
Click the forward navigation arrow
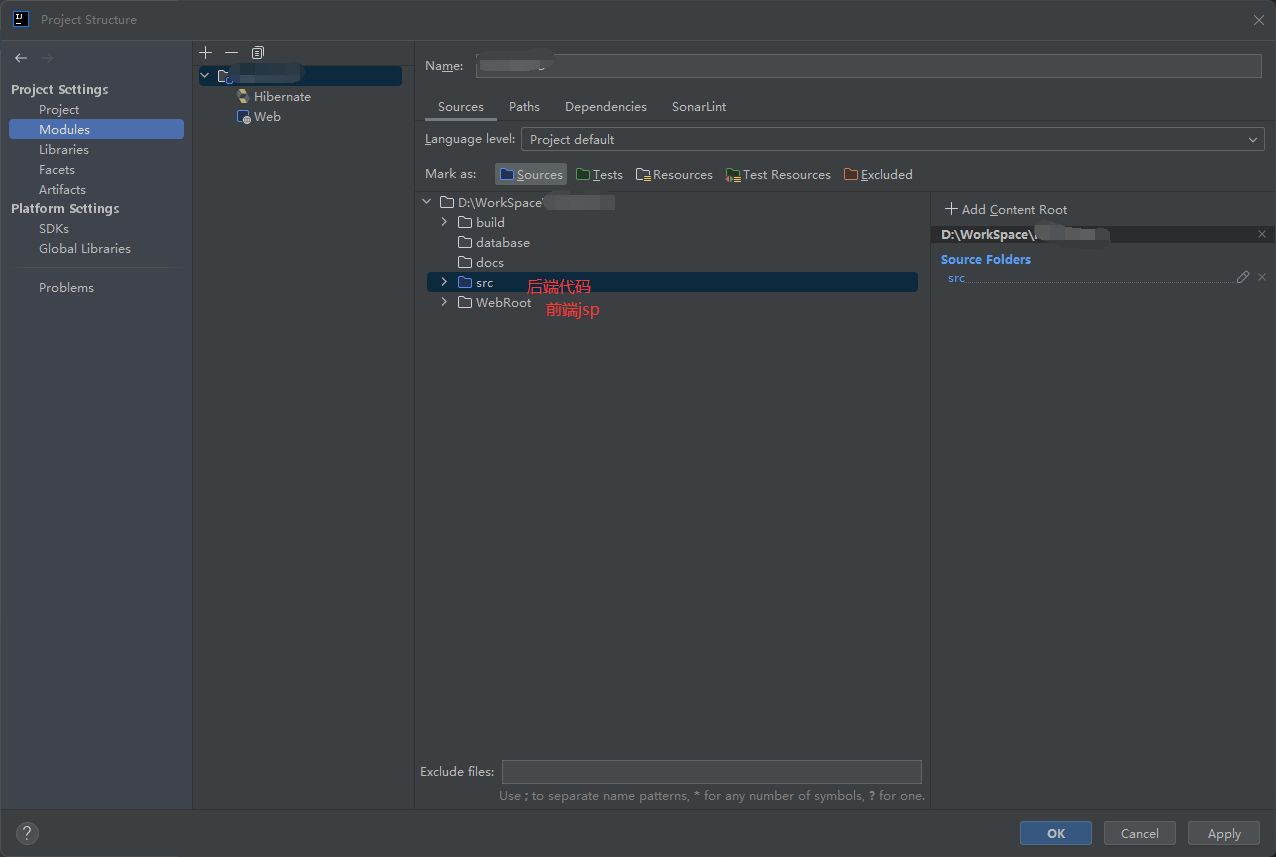47,58
